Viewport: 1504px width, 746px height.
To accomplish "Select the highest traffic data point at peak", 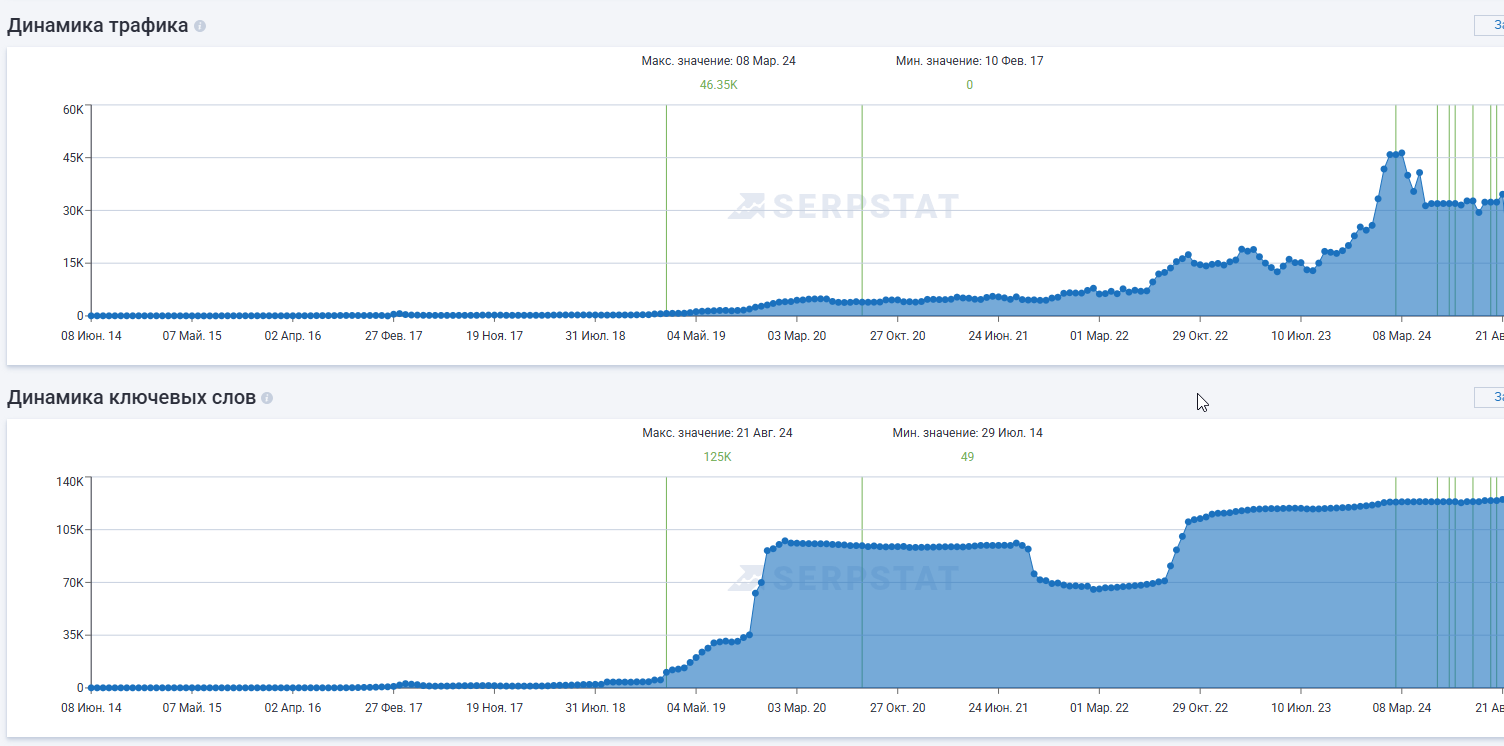I will pos(1401,153).
